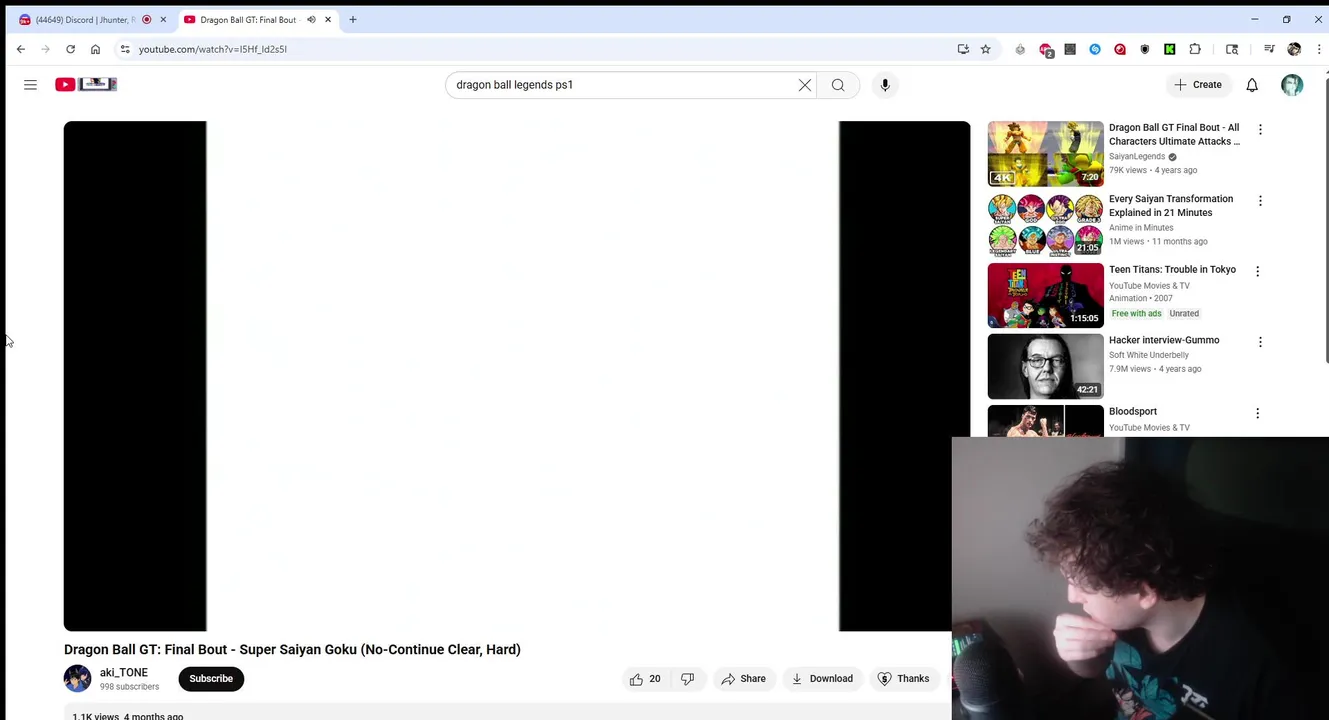Open Every Saiyan Transformation thumbnail
This screenshot has width=1329, height=720.
[x=1045, y=225]
